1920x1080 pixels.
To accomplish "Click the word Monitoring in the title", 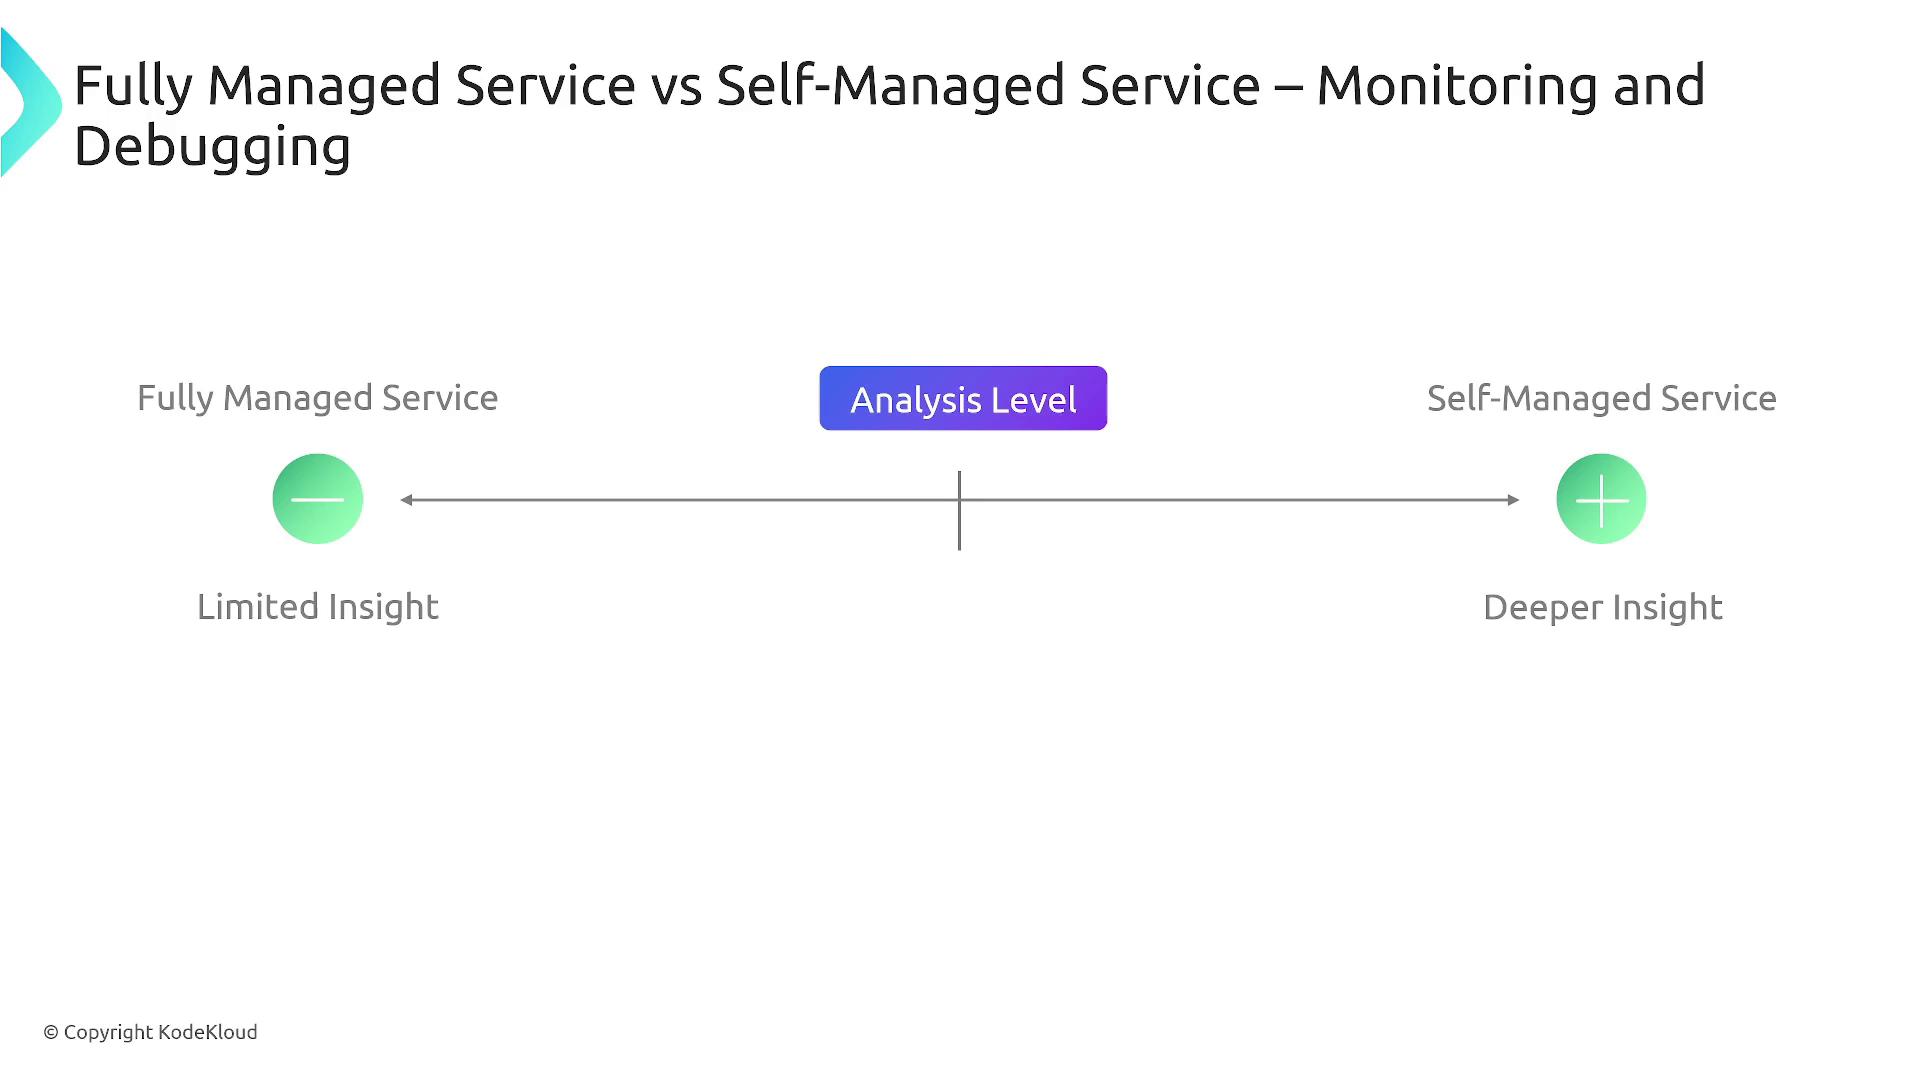I will point(1457,85).
